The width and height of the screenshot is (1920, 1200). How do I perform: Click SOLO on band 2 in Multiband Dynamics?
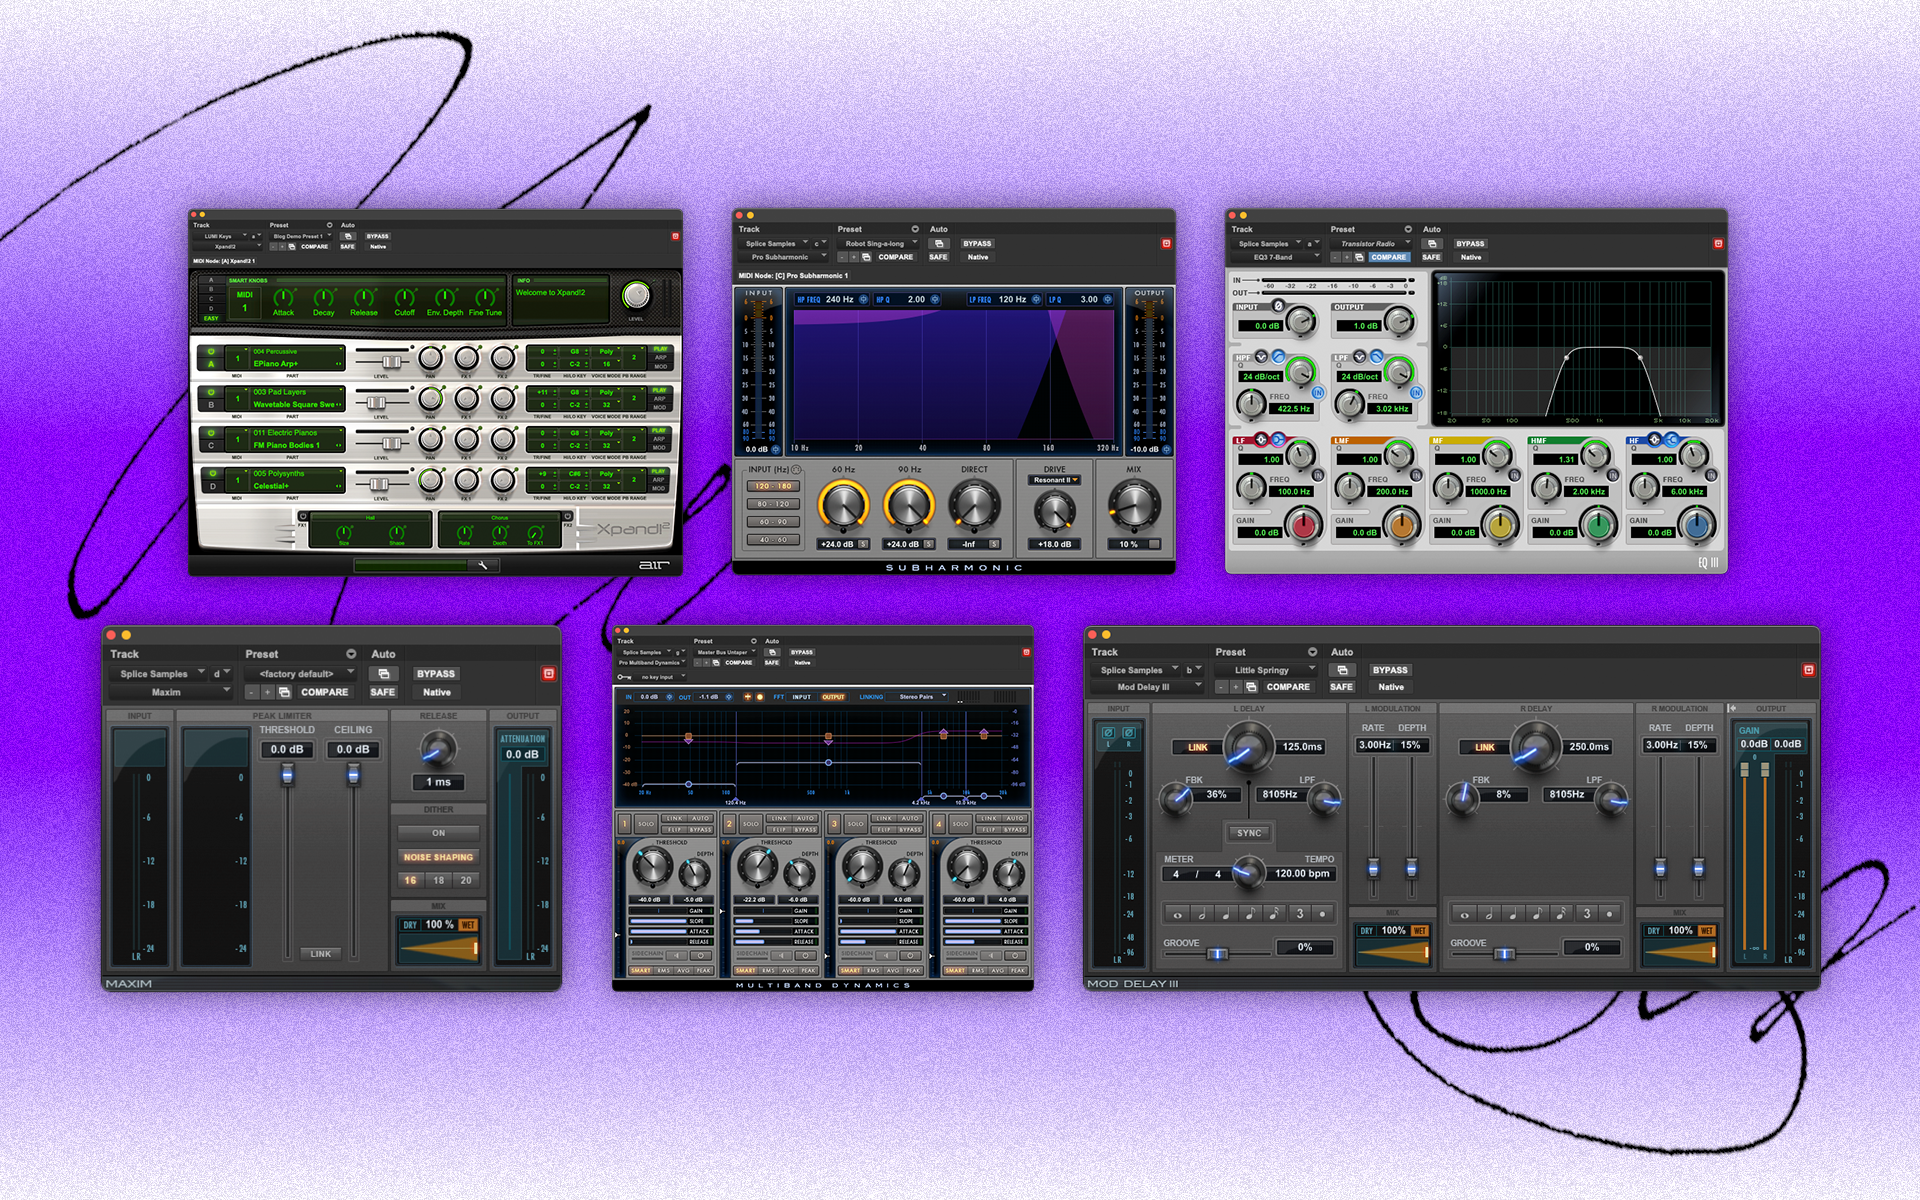(750, 824)
